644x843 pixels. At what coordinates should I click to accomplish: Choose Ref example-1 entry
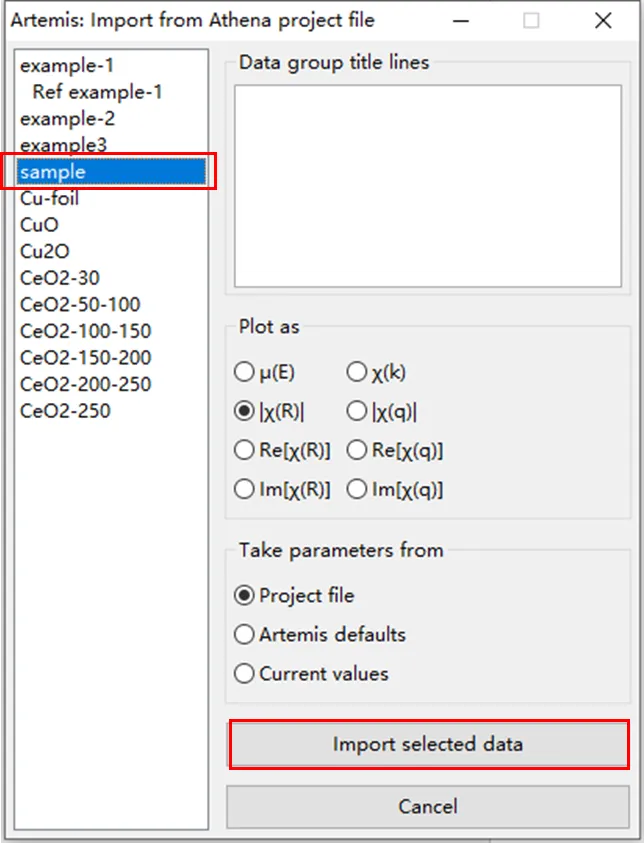tap(97, 92)
